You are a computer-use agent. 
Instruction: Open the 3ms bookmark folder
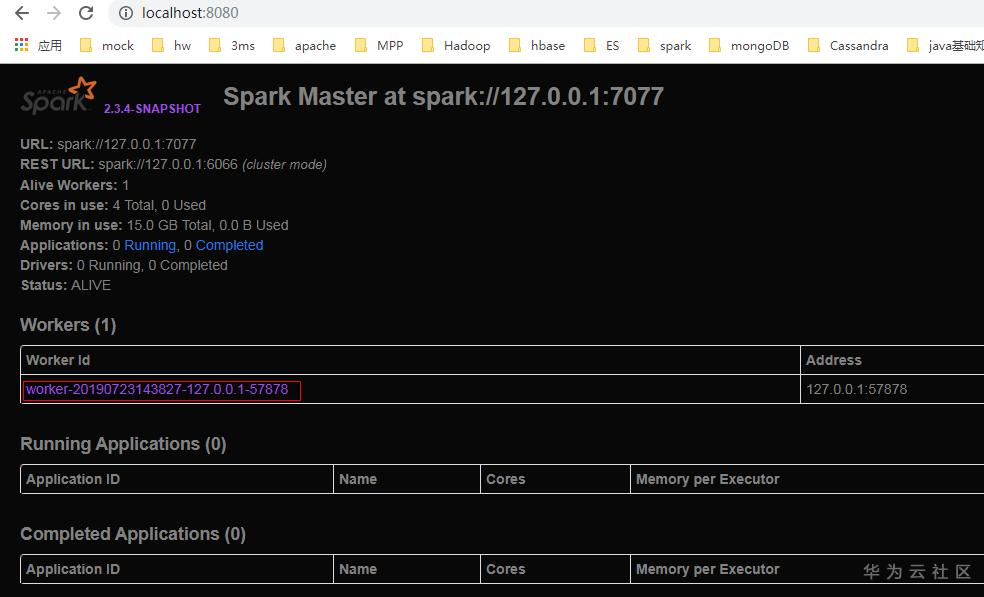(x=232, y=45)
